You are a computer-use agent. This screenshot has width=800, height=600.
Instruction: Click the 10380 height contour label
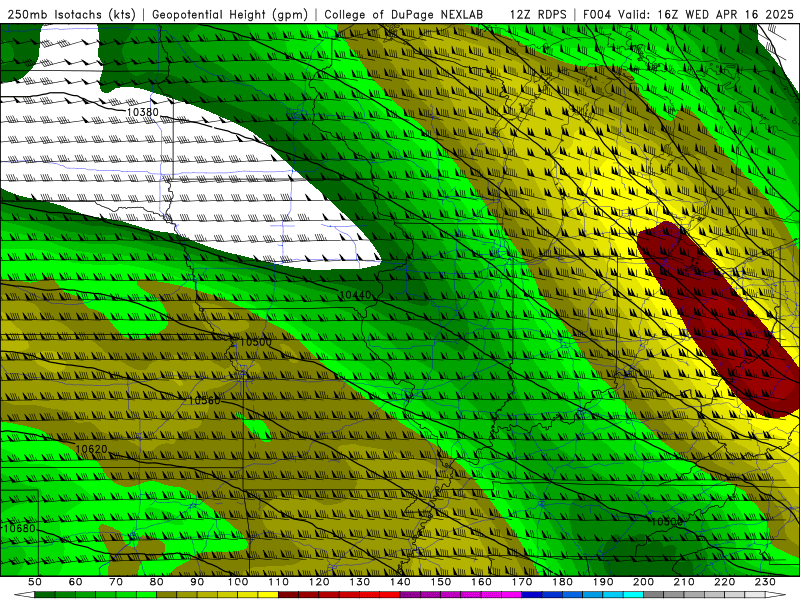142,112
